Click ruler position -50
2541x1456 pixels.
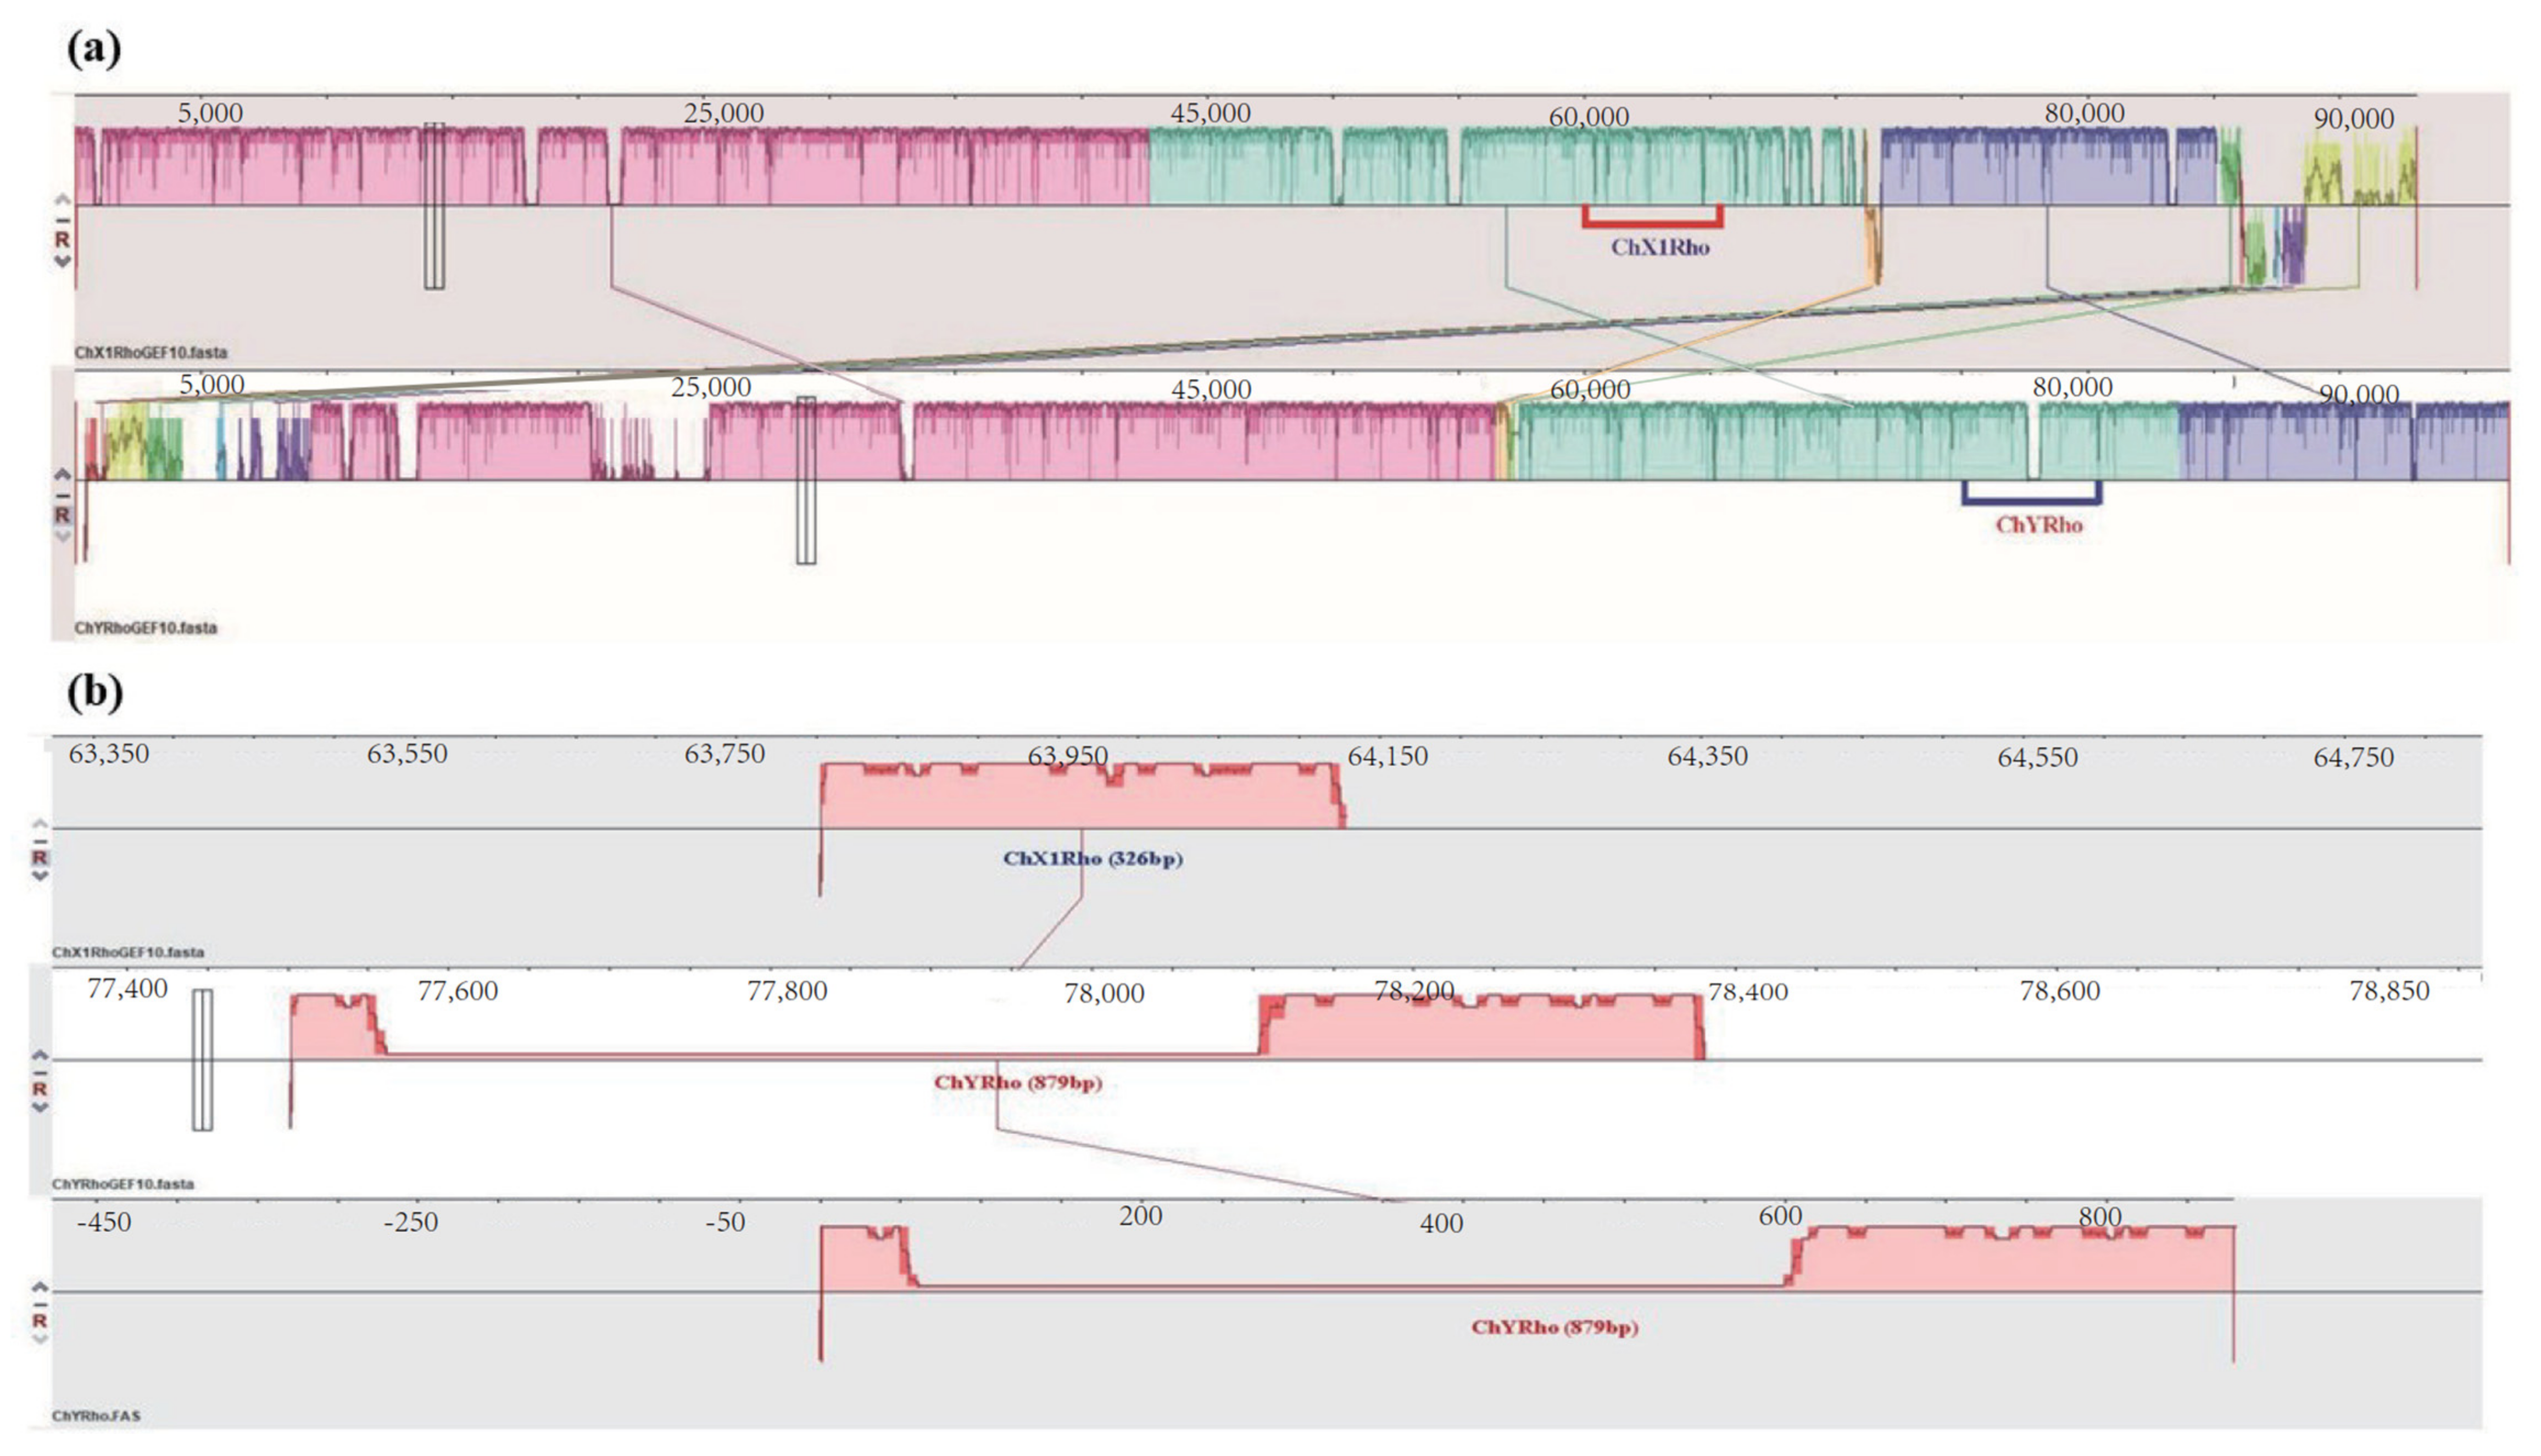coord(725,1222)
